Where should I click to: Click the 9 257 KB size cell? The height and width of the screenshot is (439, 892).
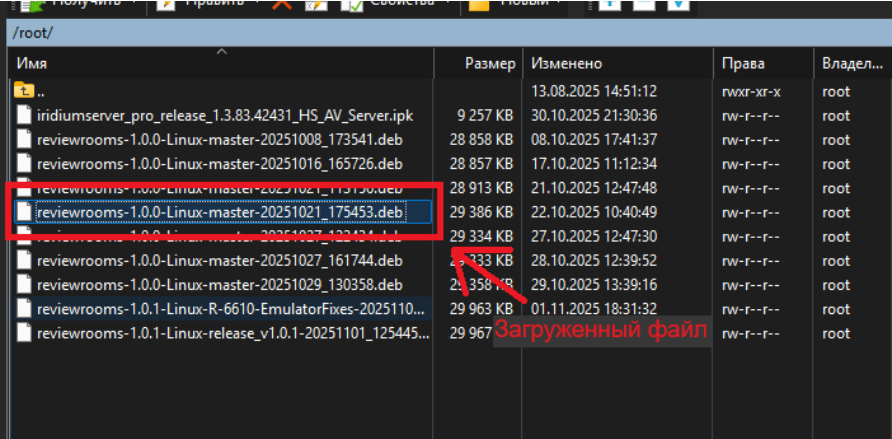click(485, 115)
